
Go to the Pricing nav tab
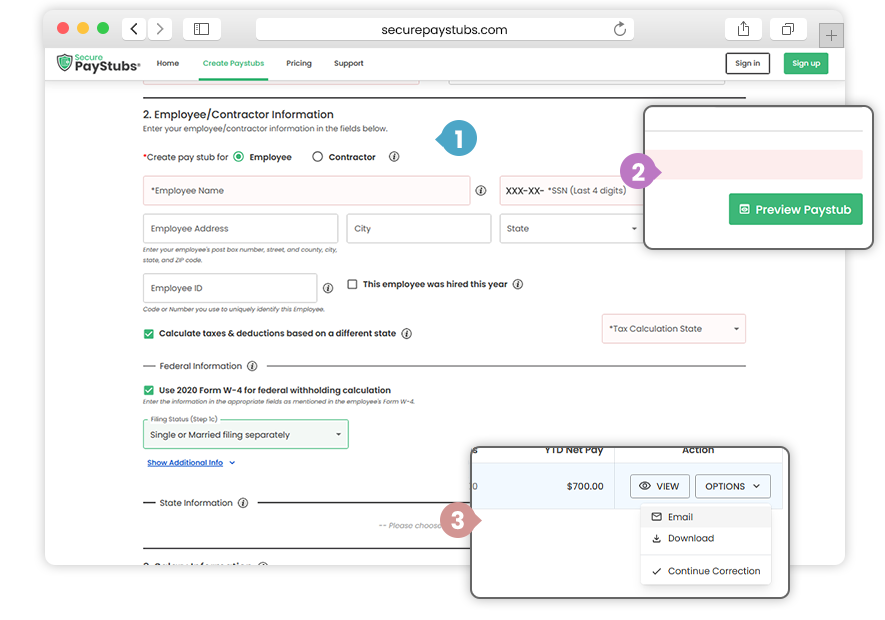298,64
